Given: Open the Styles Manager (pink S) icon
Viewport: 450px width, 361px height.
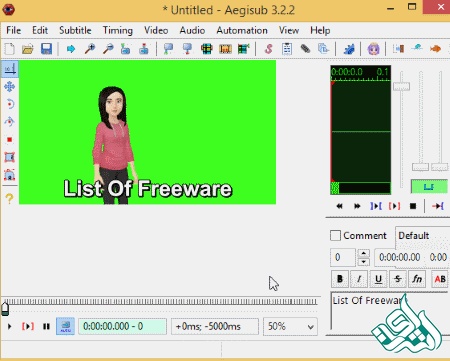Looking at the screenshot, I should pyautogui.click(x=269, y=49).
